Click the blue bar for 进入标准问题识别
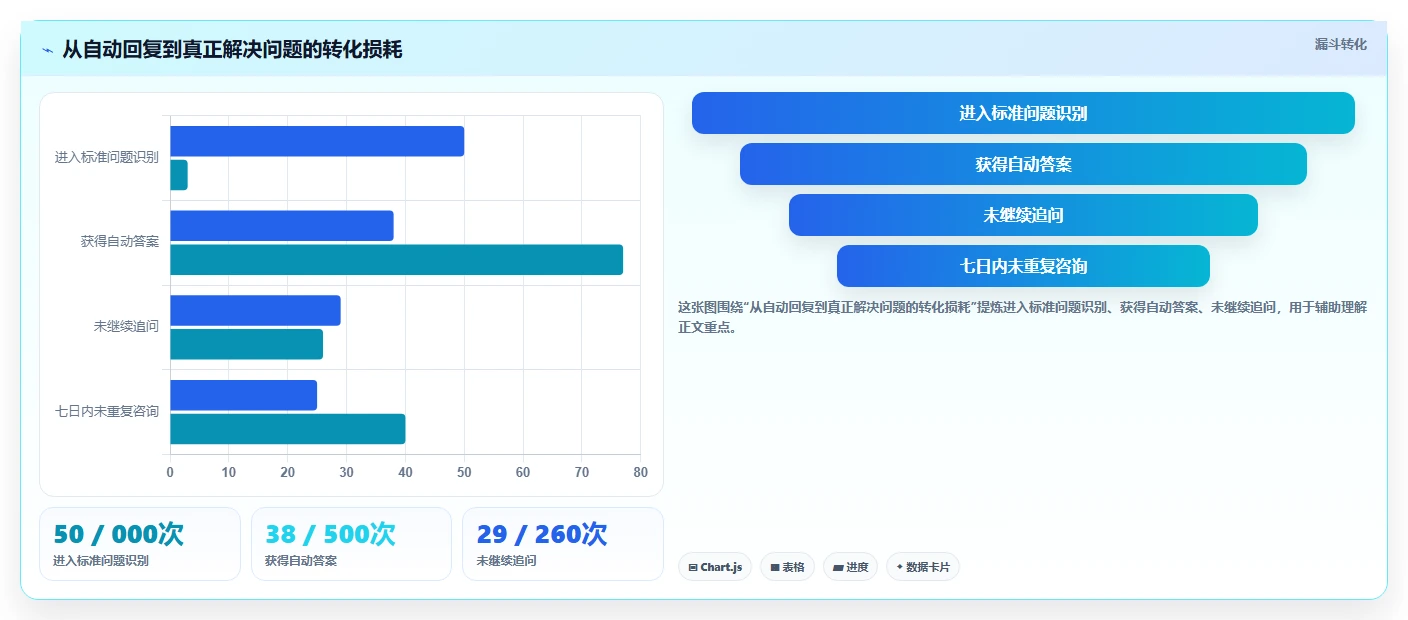 click(x=317, y=141)
